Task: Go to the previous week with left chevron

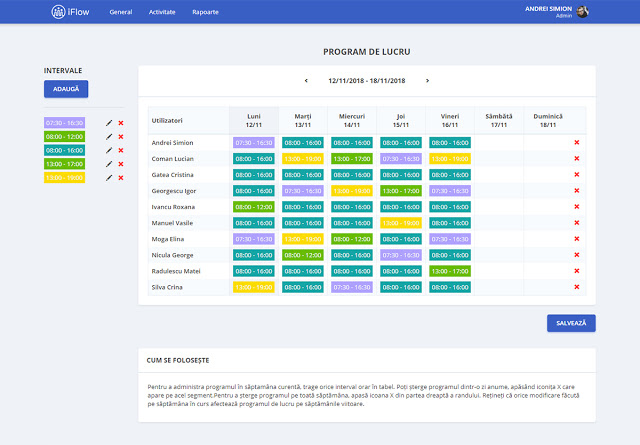Action: (x=307, y=80)
